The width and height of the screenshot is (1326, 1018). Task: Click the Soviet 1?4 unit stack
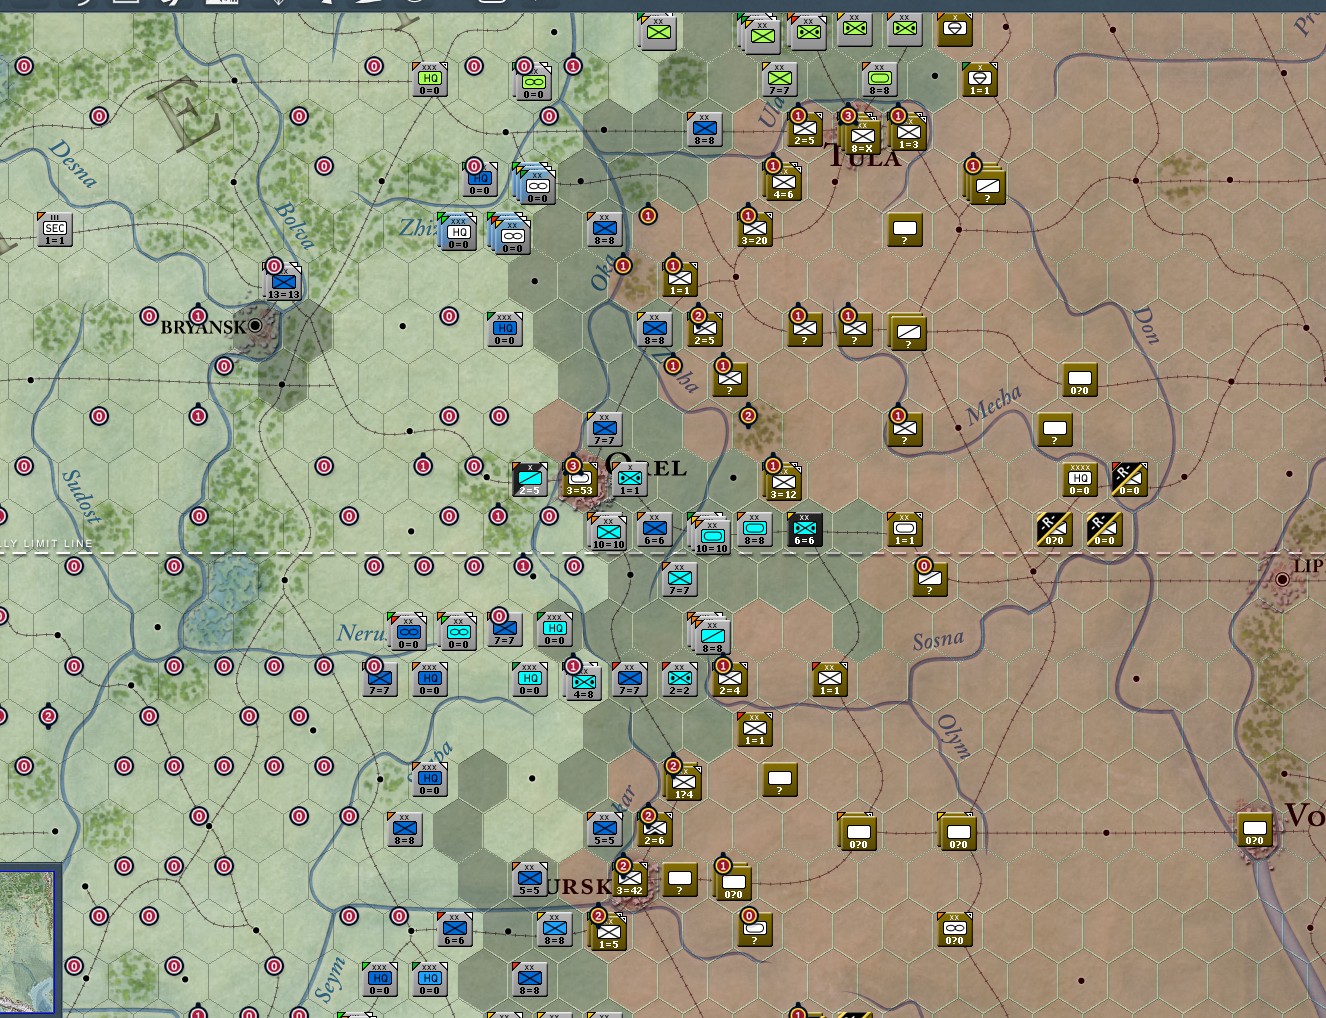(684, 781)
